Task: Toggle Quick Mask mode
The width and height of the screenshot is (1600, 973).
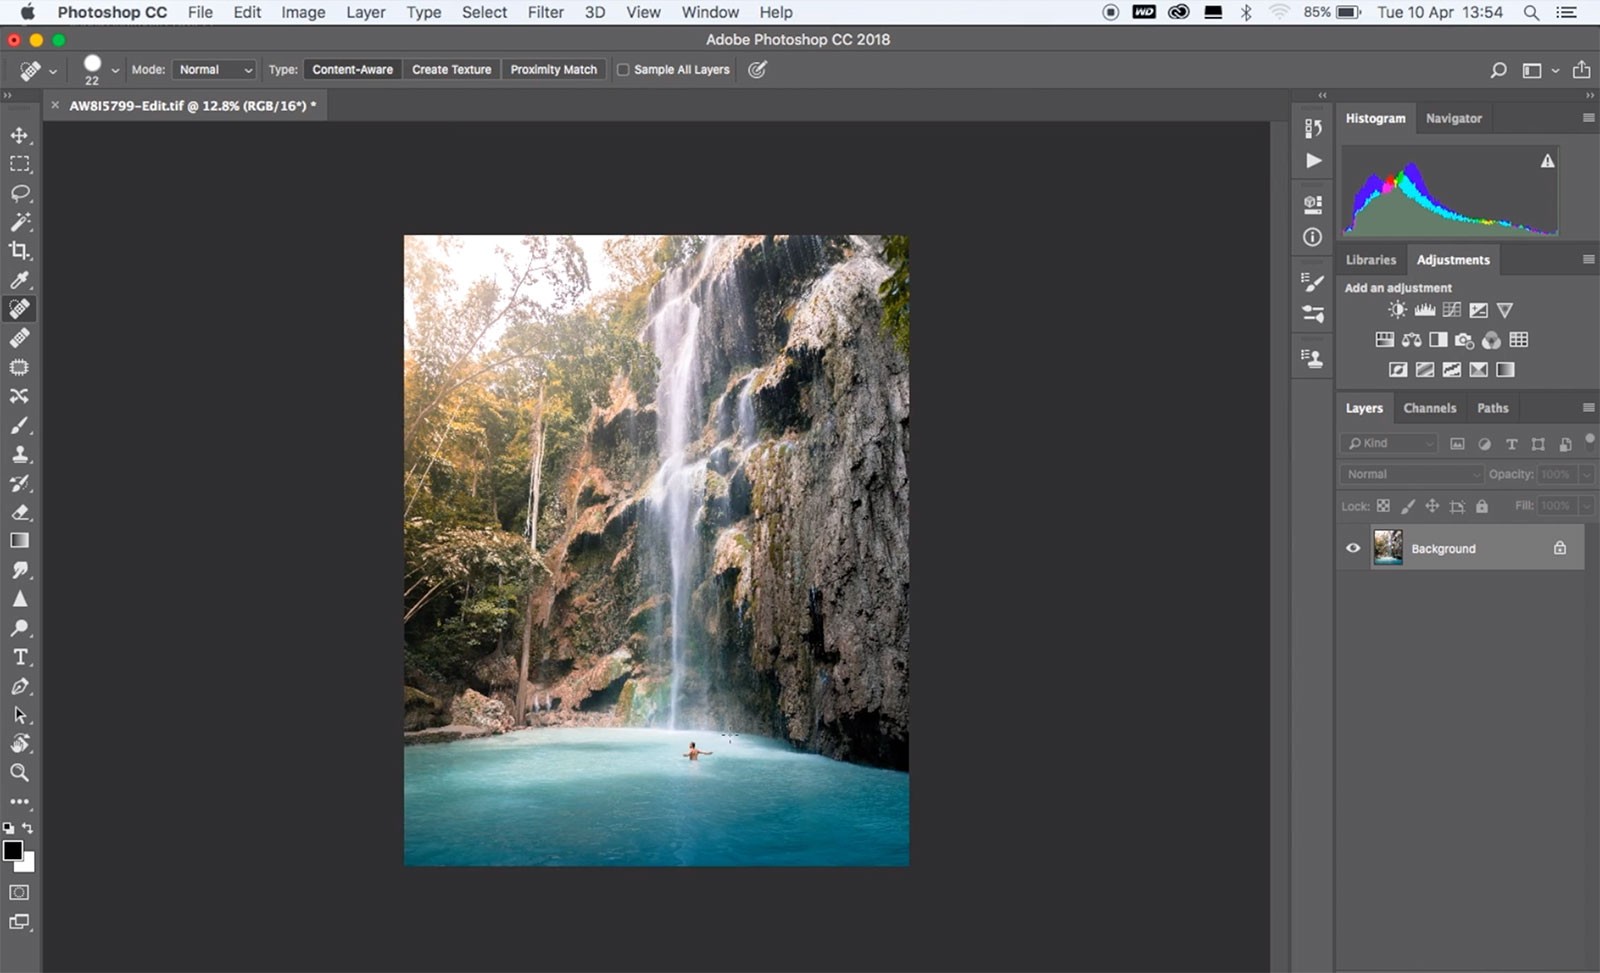Action: click(x=19, y=892)
